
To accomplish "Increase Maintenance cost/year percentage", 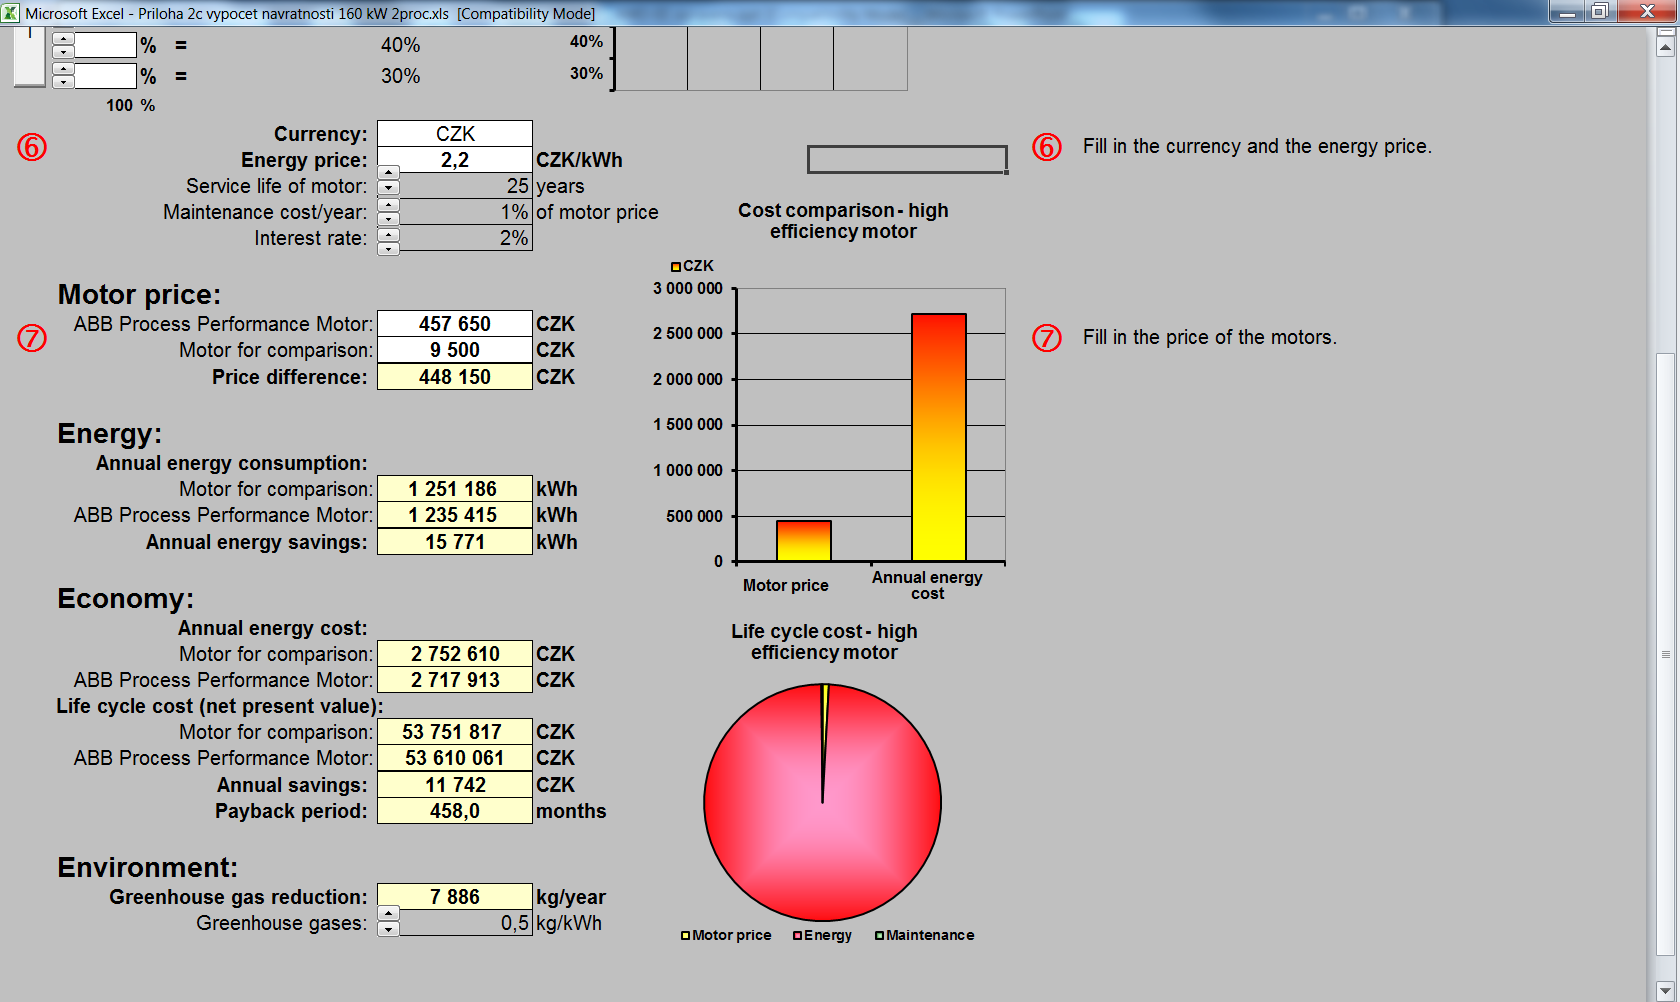I will (x=388, y=205).
